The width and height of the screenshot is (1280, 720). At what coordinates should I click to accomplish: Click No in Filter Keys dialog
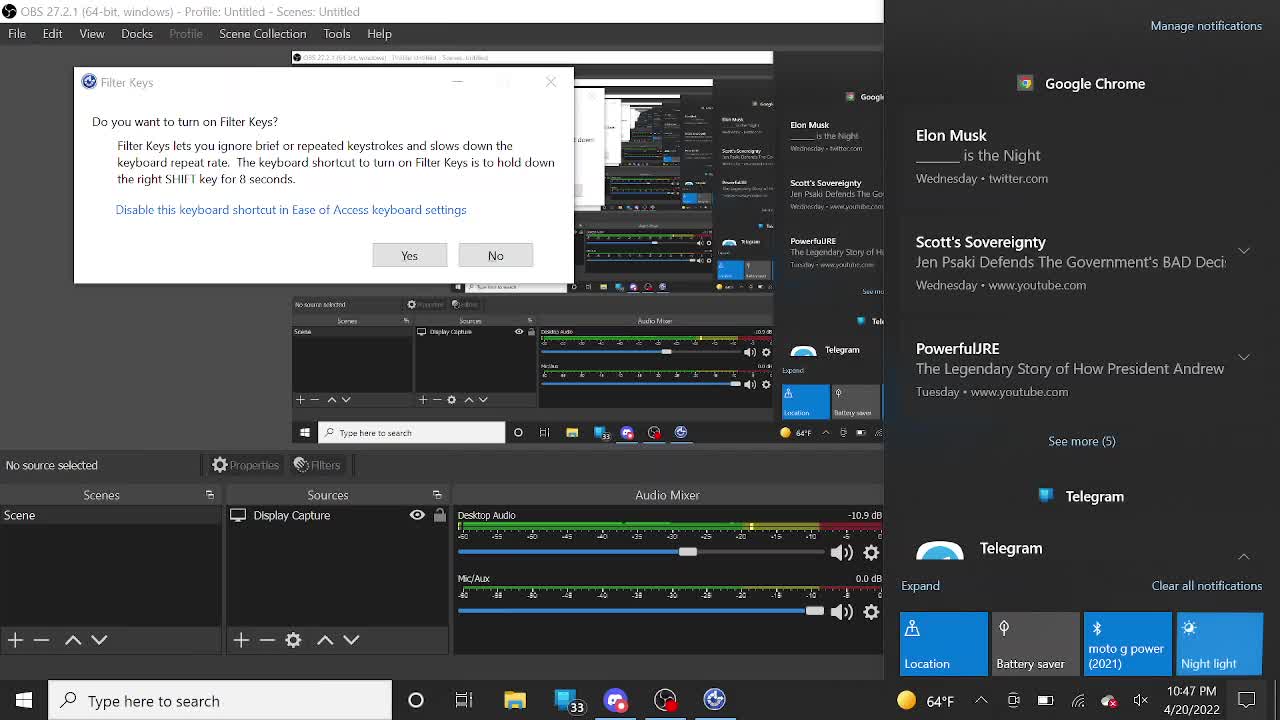pos(495,256)
